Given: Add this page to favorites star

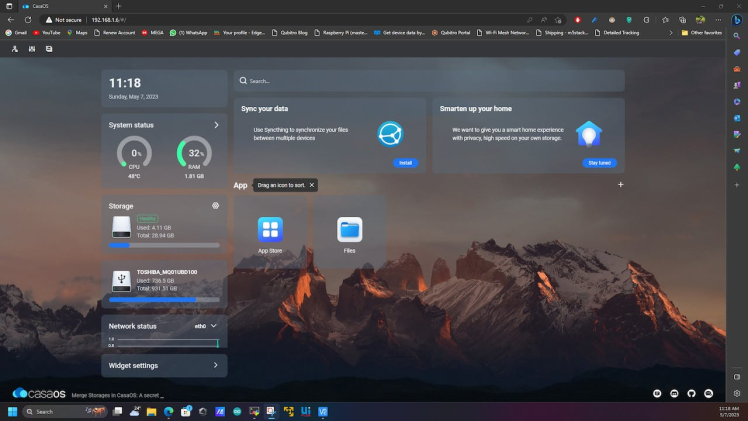Looking at the screenshot, I should (558, 20).
